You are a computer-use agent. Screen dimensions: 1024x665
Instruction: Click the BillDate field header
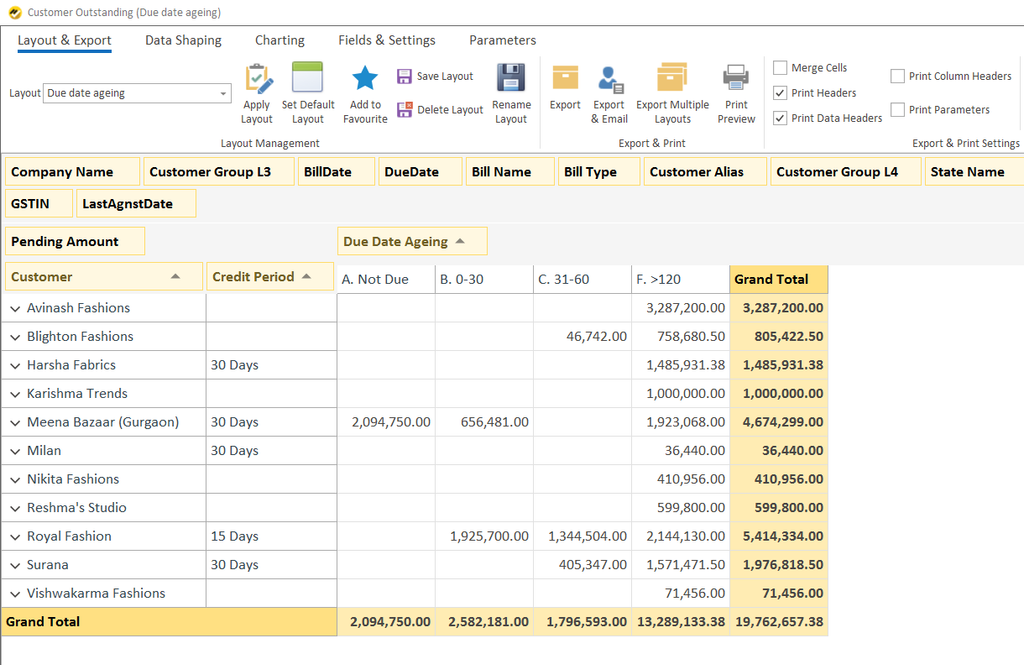pos(336,172)
